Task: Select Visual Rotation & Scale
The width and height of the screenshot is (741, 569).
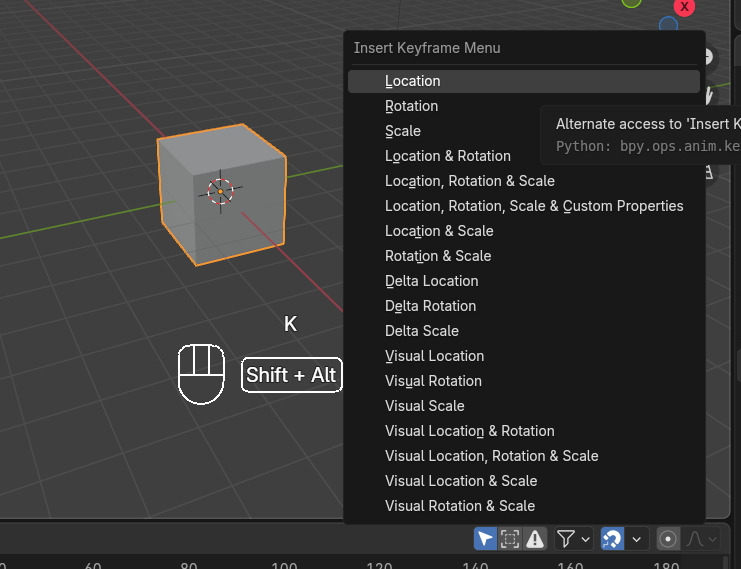Action: [x=524, y=506]
